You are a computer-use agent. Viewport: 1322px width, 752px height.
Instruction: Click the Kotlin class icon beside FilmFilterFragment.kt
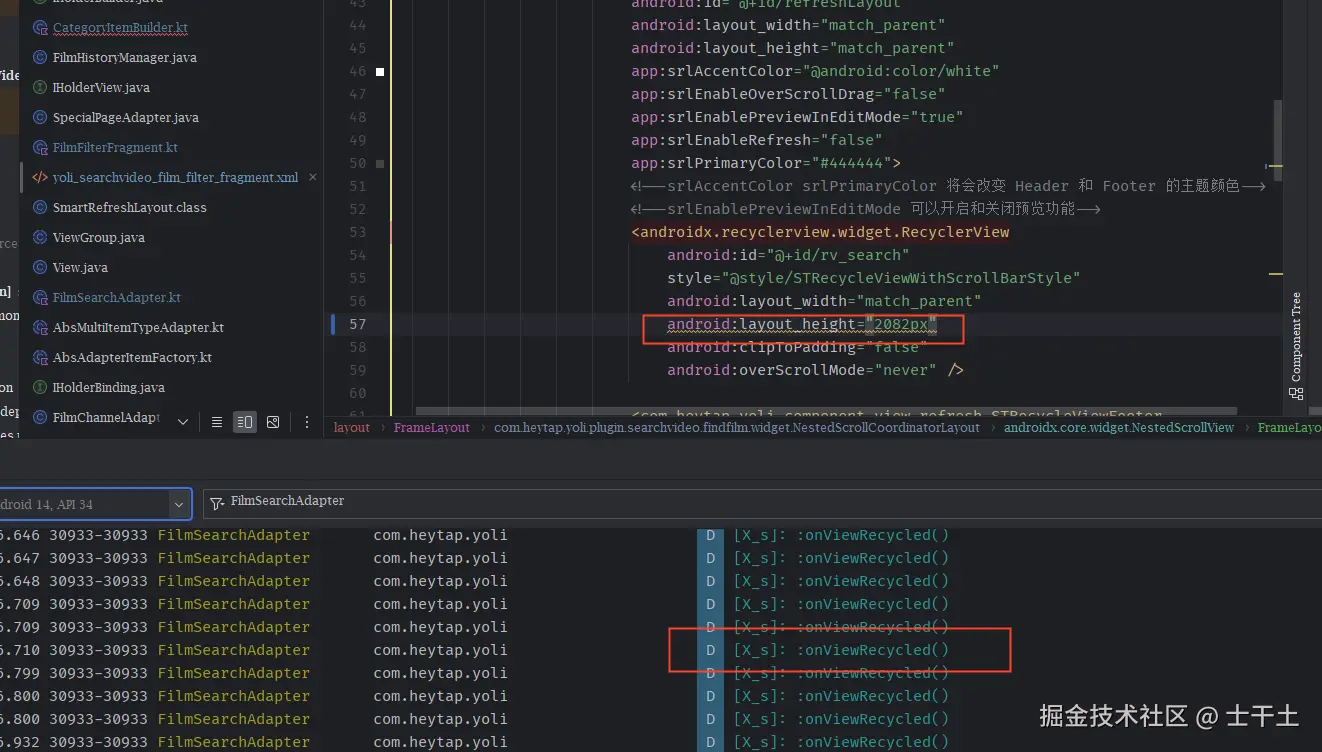pos(40,147)
